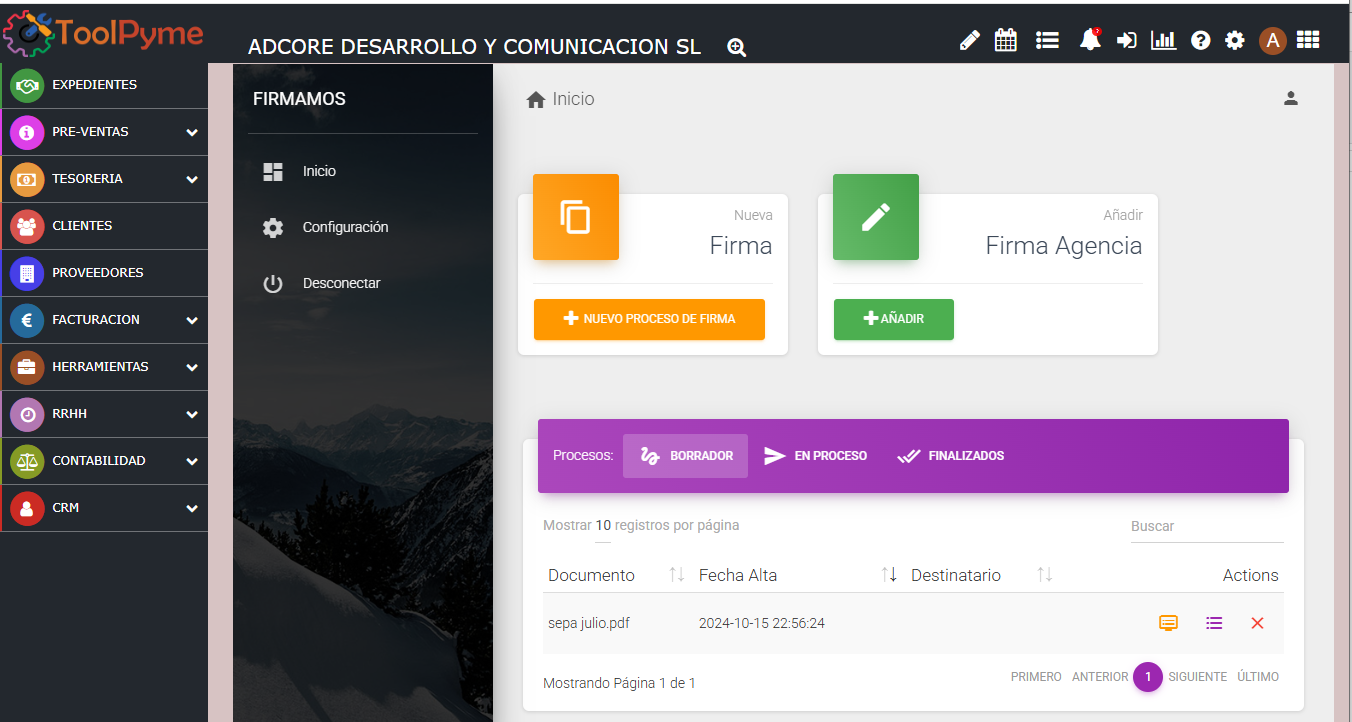Click the notifications bell icon
Screen dimensions: 1352x722
1090,40
